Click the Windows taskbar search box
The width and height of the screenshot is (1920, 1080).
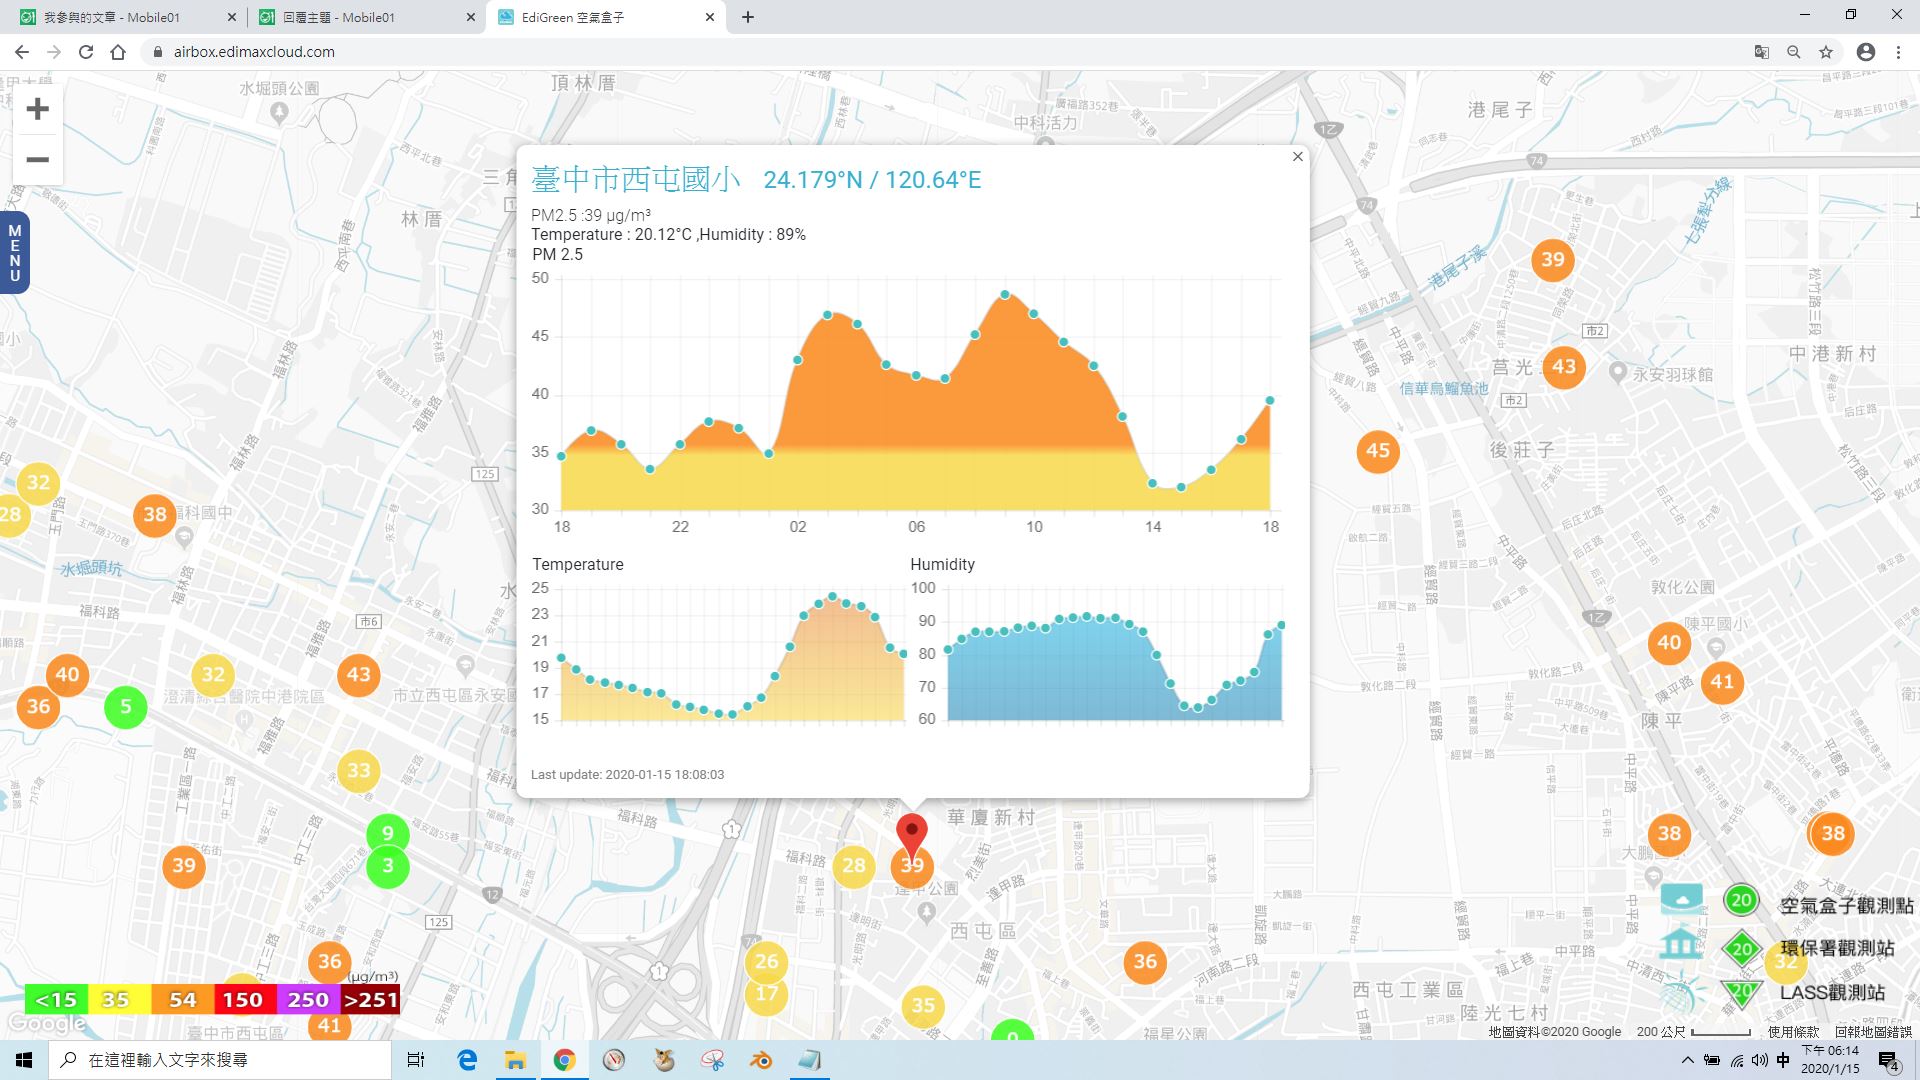tap(220, 1060)
